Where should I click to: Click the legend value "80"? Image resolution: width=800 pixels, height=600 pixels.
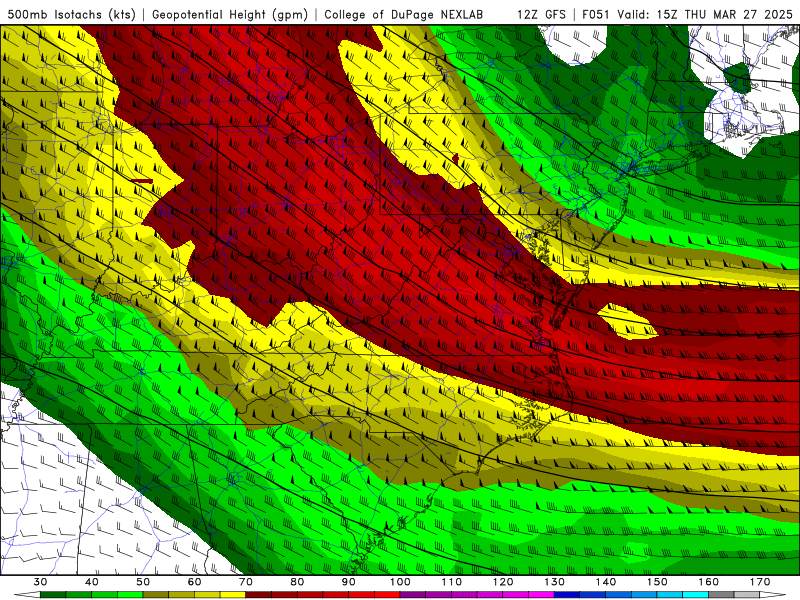tap(297, 582)
